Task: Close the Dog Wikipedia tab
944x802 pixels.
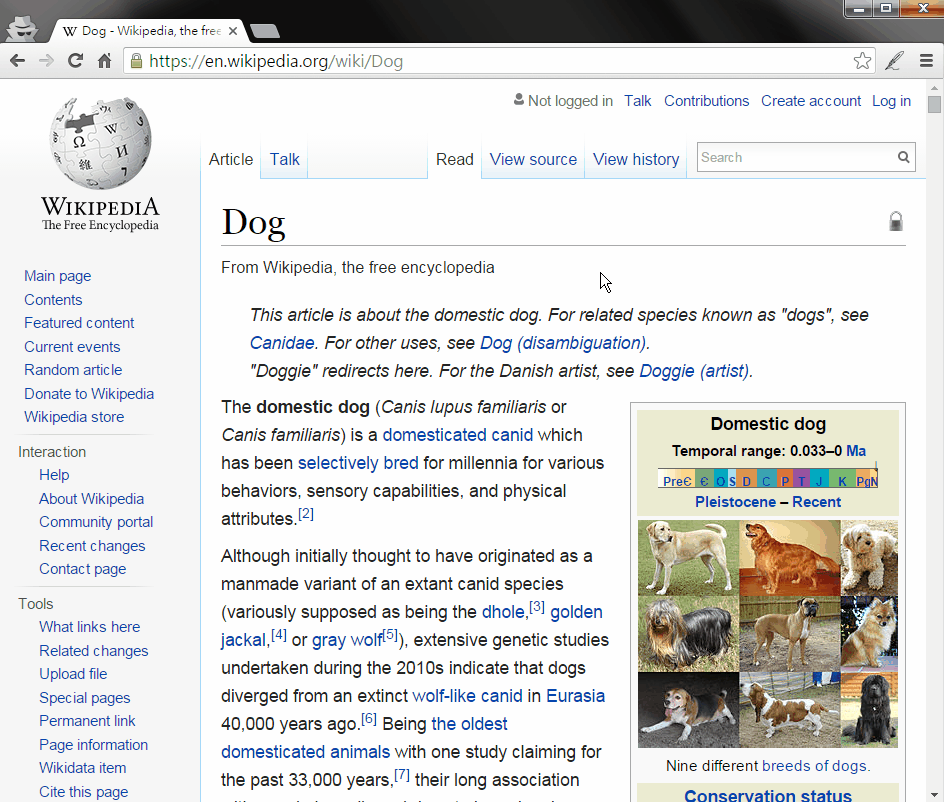Action: click(x=233, y=31)
